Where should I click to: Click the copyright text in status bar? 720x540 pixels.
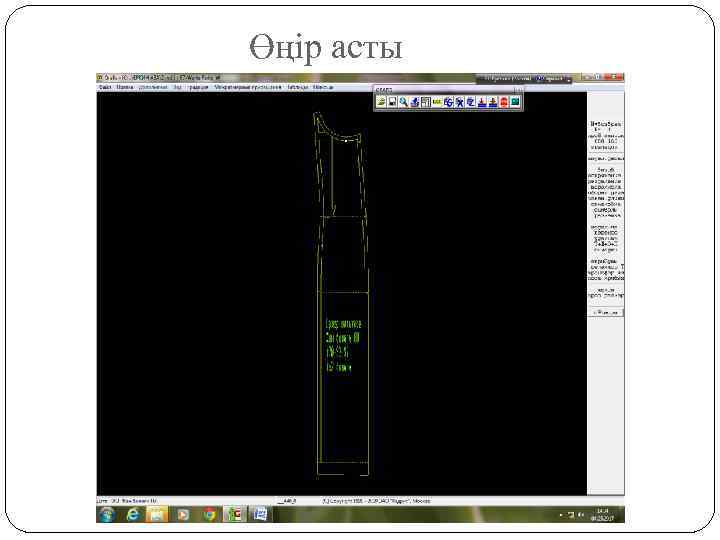click(x=377, y=501)
